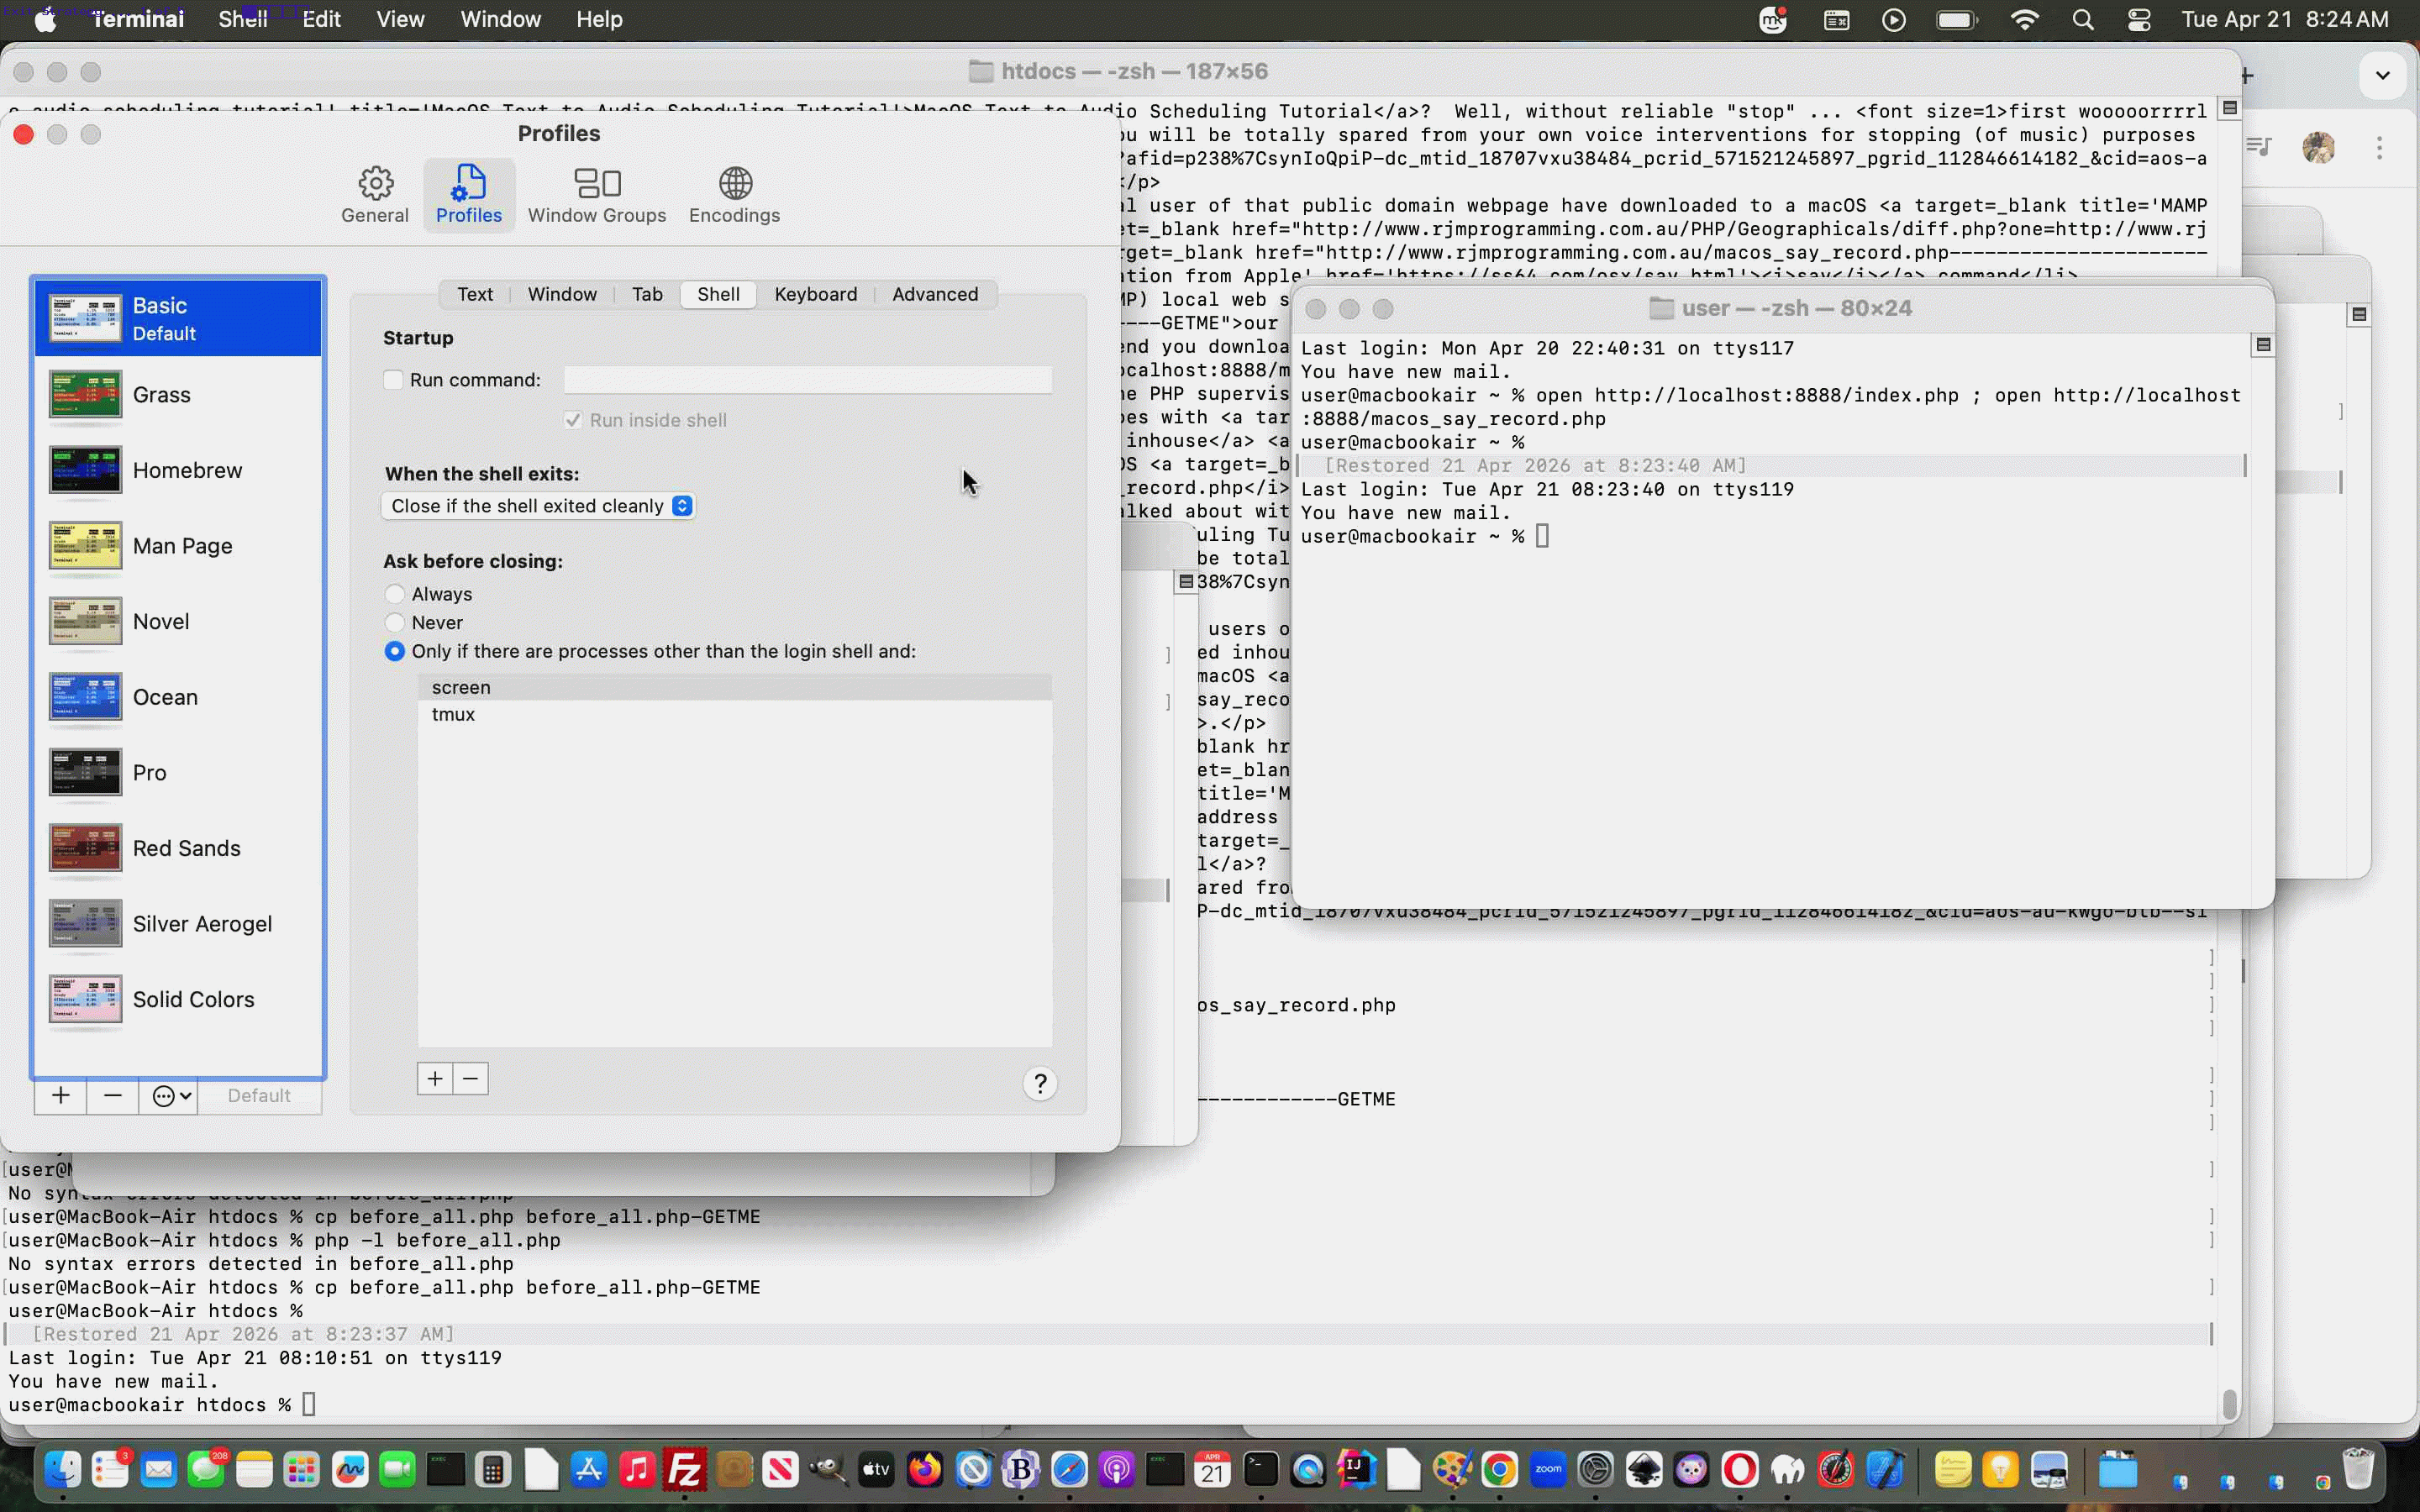Open the Window Groups settings icon
The height and width of the screenshot is (1512, 2420).
click(597, 193)
